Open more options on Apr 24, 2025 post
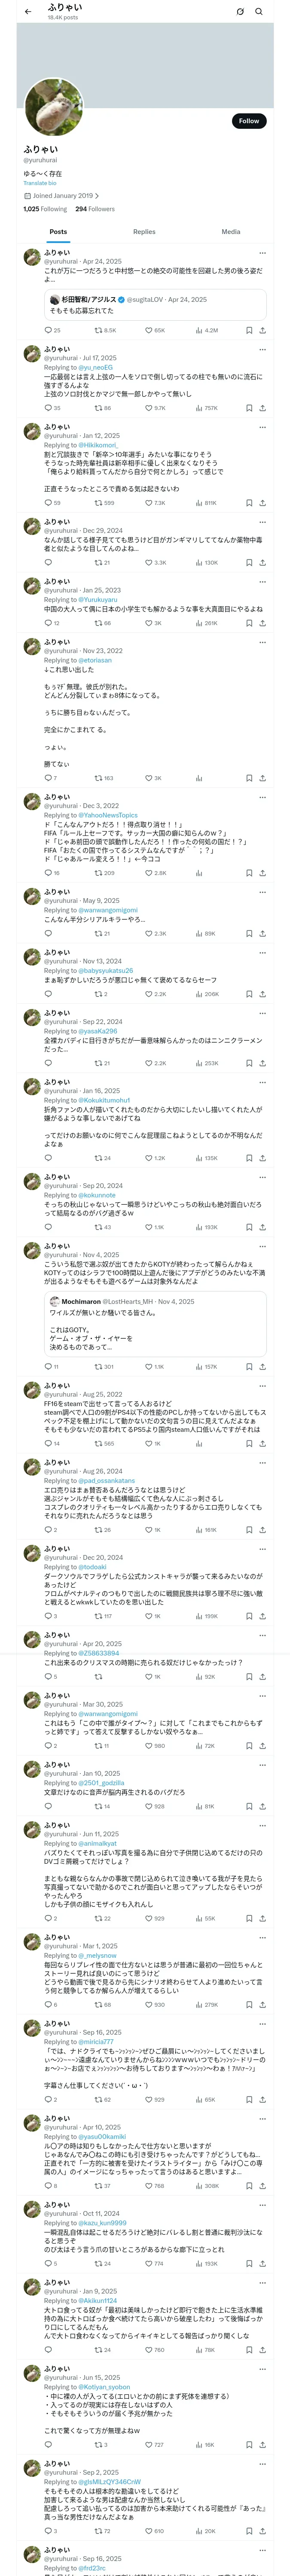 [263, 253]
